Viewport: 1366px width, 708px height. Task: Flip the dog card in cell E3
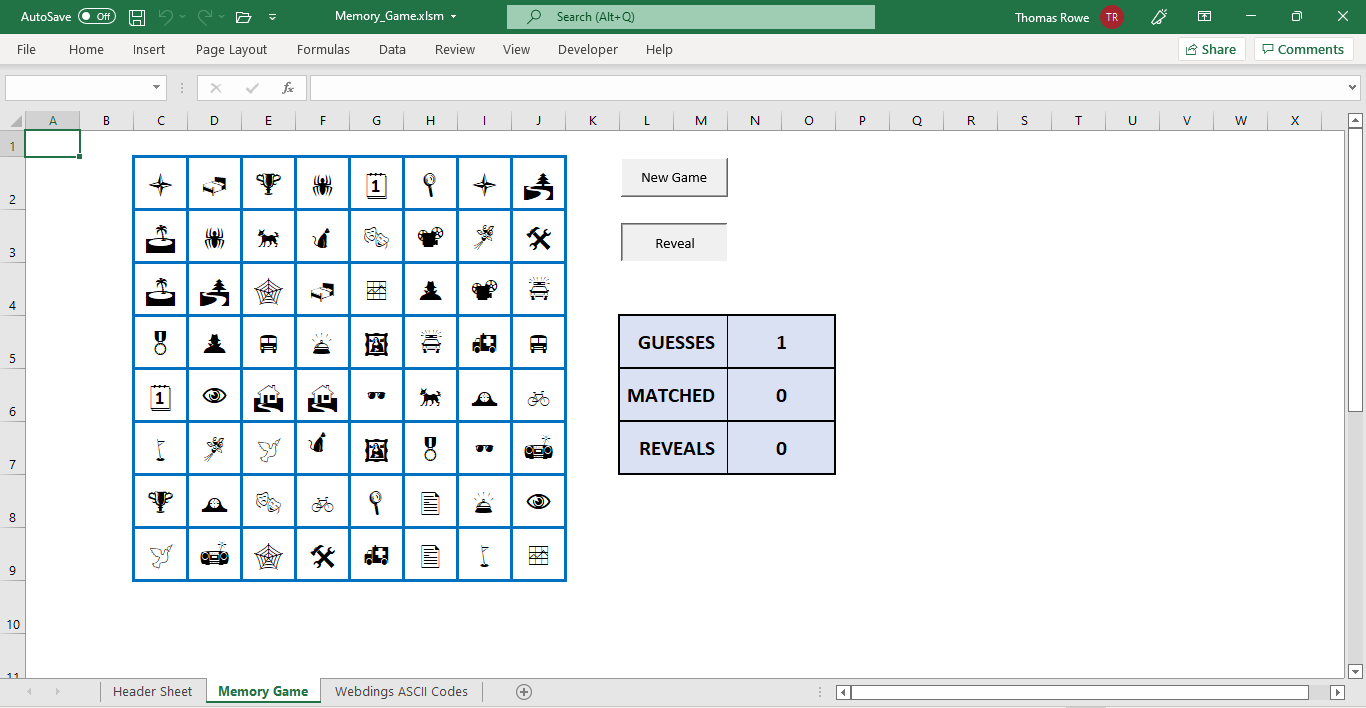(269, 237)
